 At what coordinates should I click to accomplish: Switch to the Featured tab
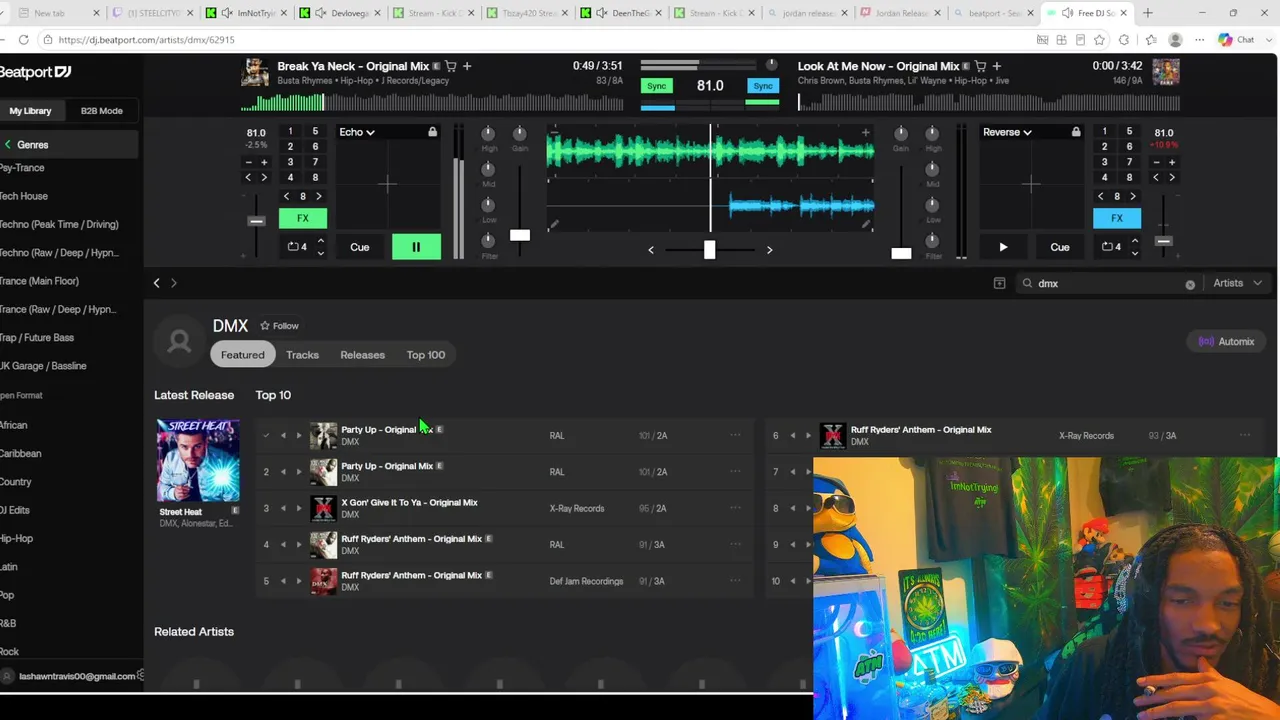coord(242,355)
